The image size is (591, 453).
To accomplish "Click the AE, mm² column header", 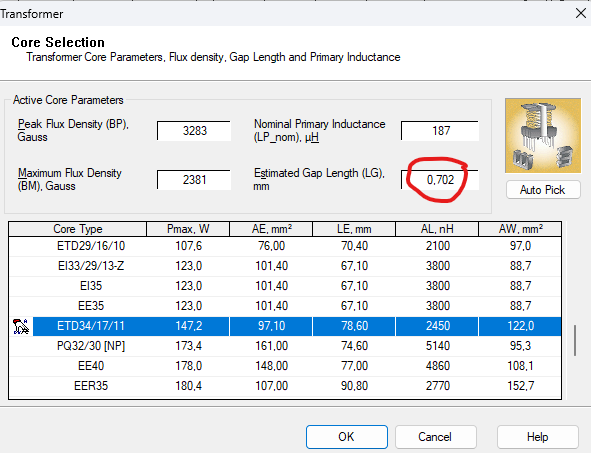I will tap(271, 229).
